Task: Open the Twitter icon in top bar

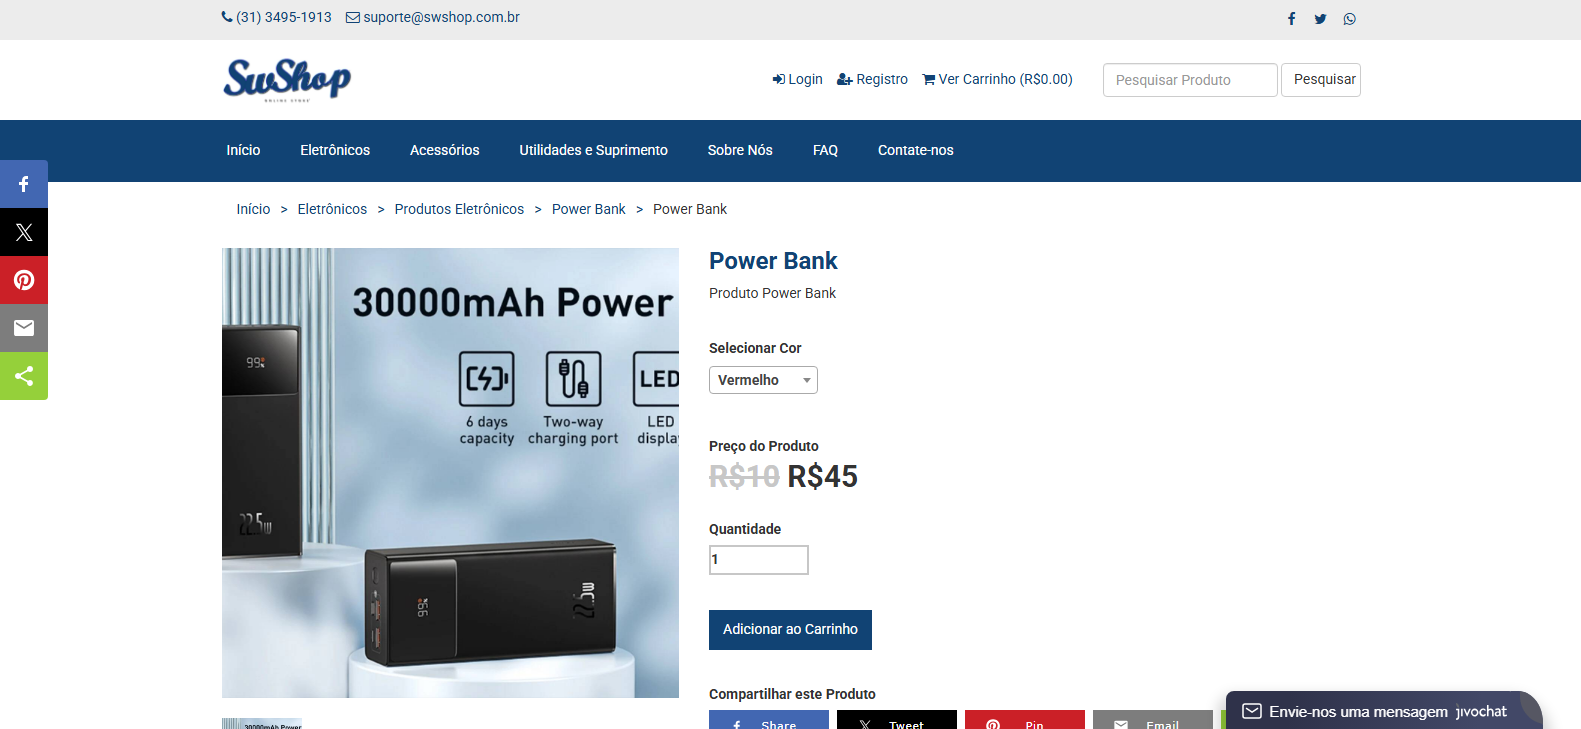Action: [x=1320, y=19]
